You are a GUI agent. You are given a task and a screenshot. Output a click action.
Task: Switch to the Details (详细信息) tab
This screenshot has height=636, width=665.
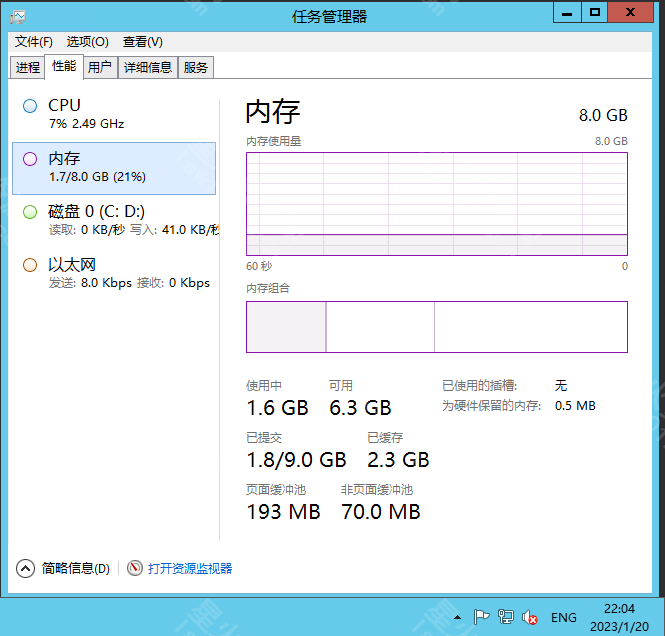point(148,67)
